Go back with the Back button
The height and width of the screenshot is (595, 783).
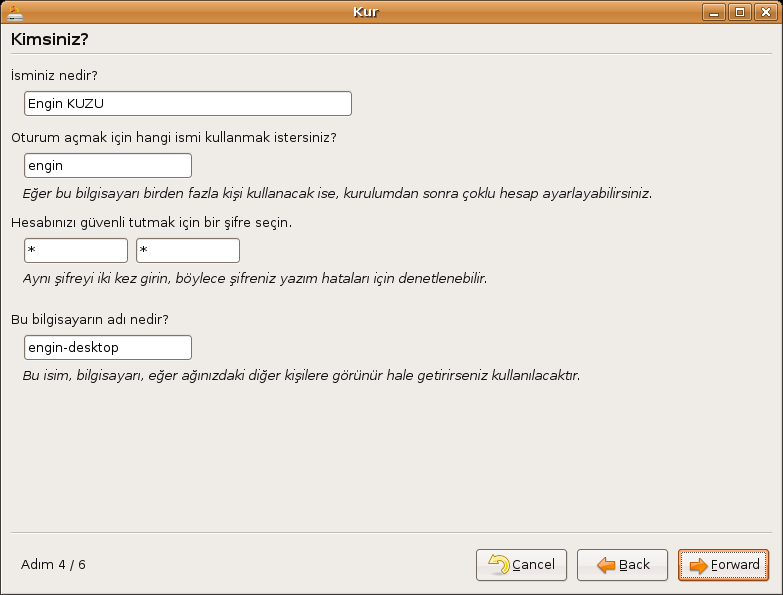622,565
